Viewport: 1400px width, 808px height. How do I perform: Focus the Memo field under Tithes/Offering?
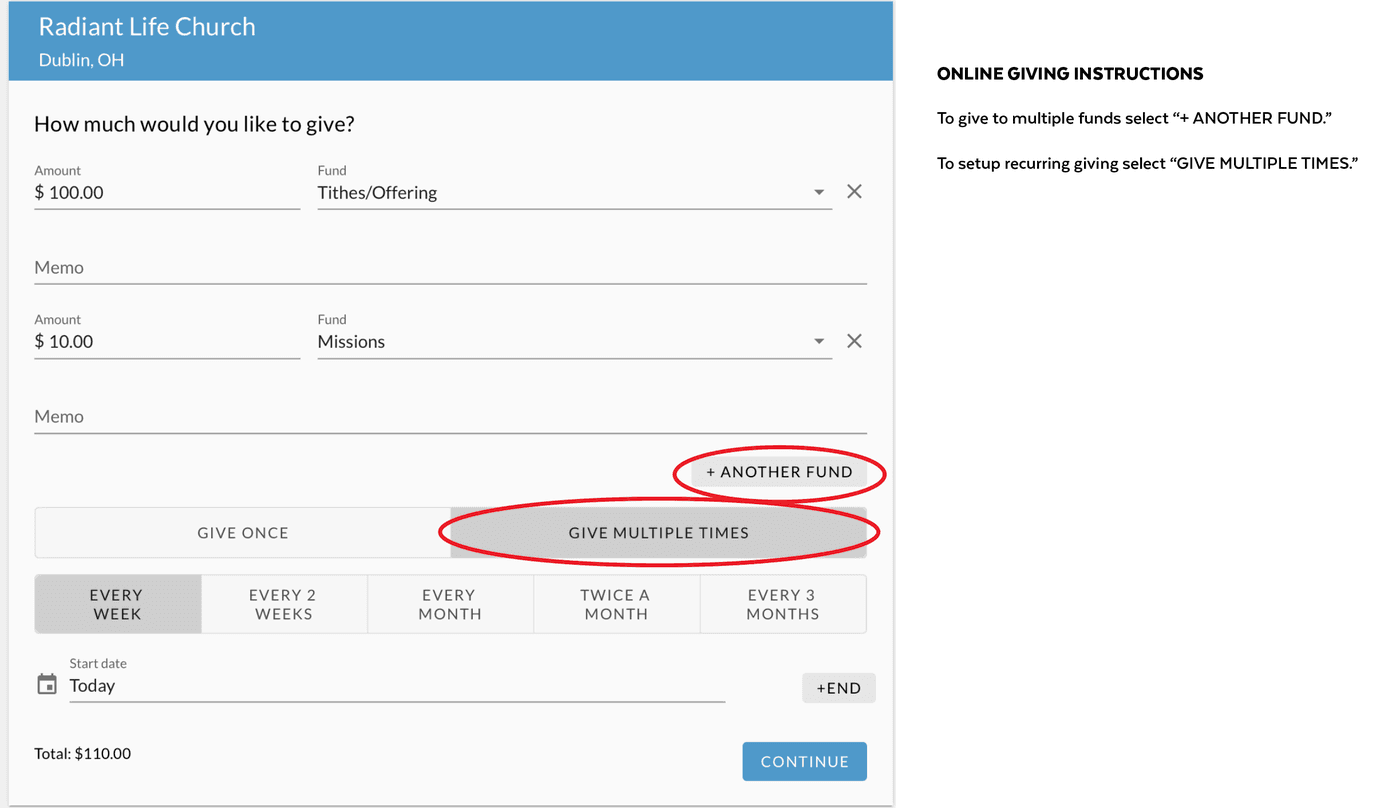(x=450, y=267)
